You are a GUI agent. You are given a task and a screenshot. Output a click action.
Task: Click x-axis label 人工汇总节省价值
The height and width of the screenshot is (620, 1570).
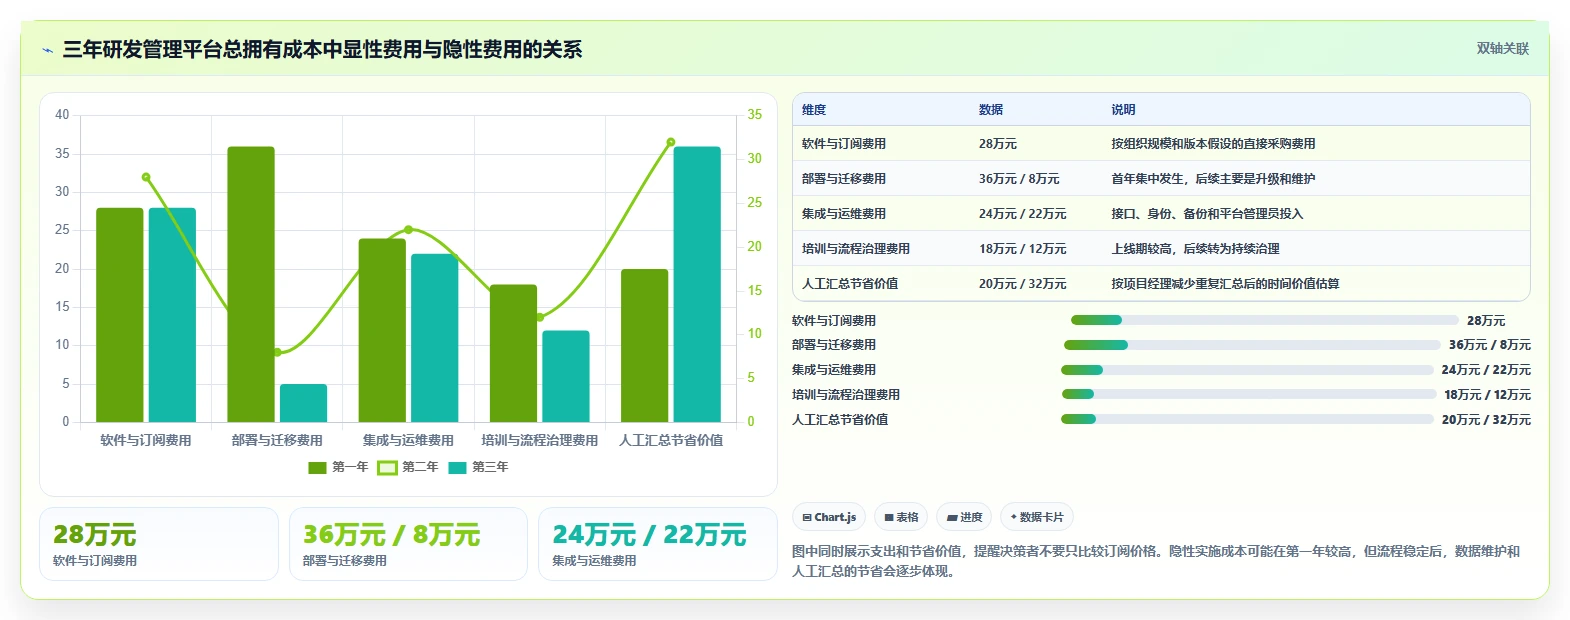[x=671, y=440]
